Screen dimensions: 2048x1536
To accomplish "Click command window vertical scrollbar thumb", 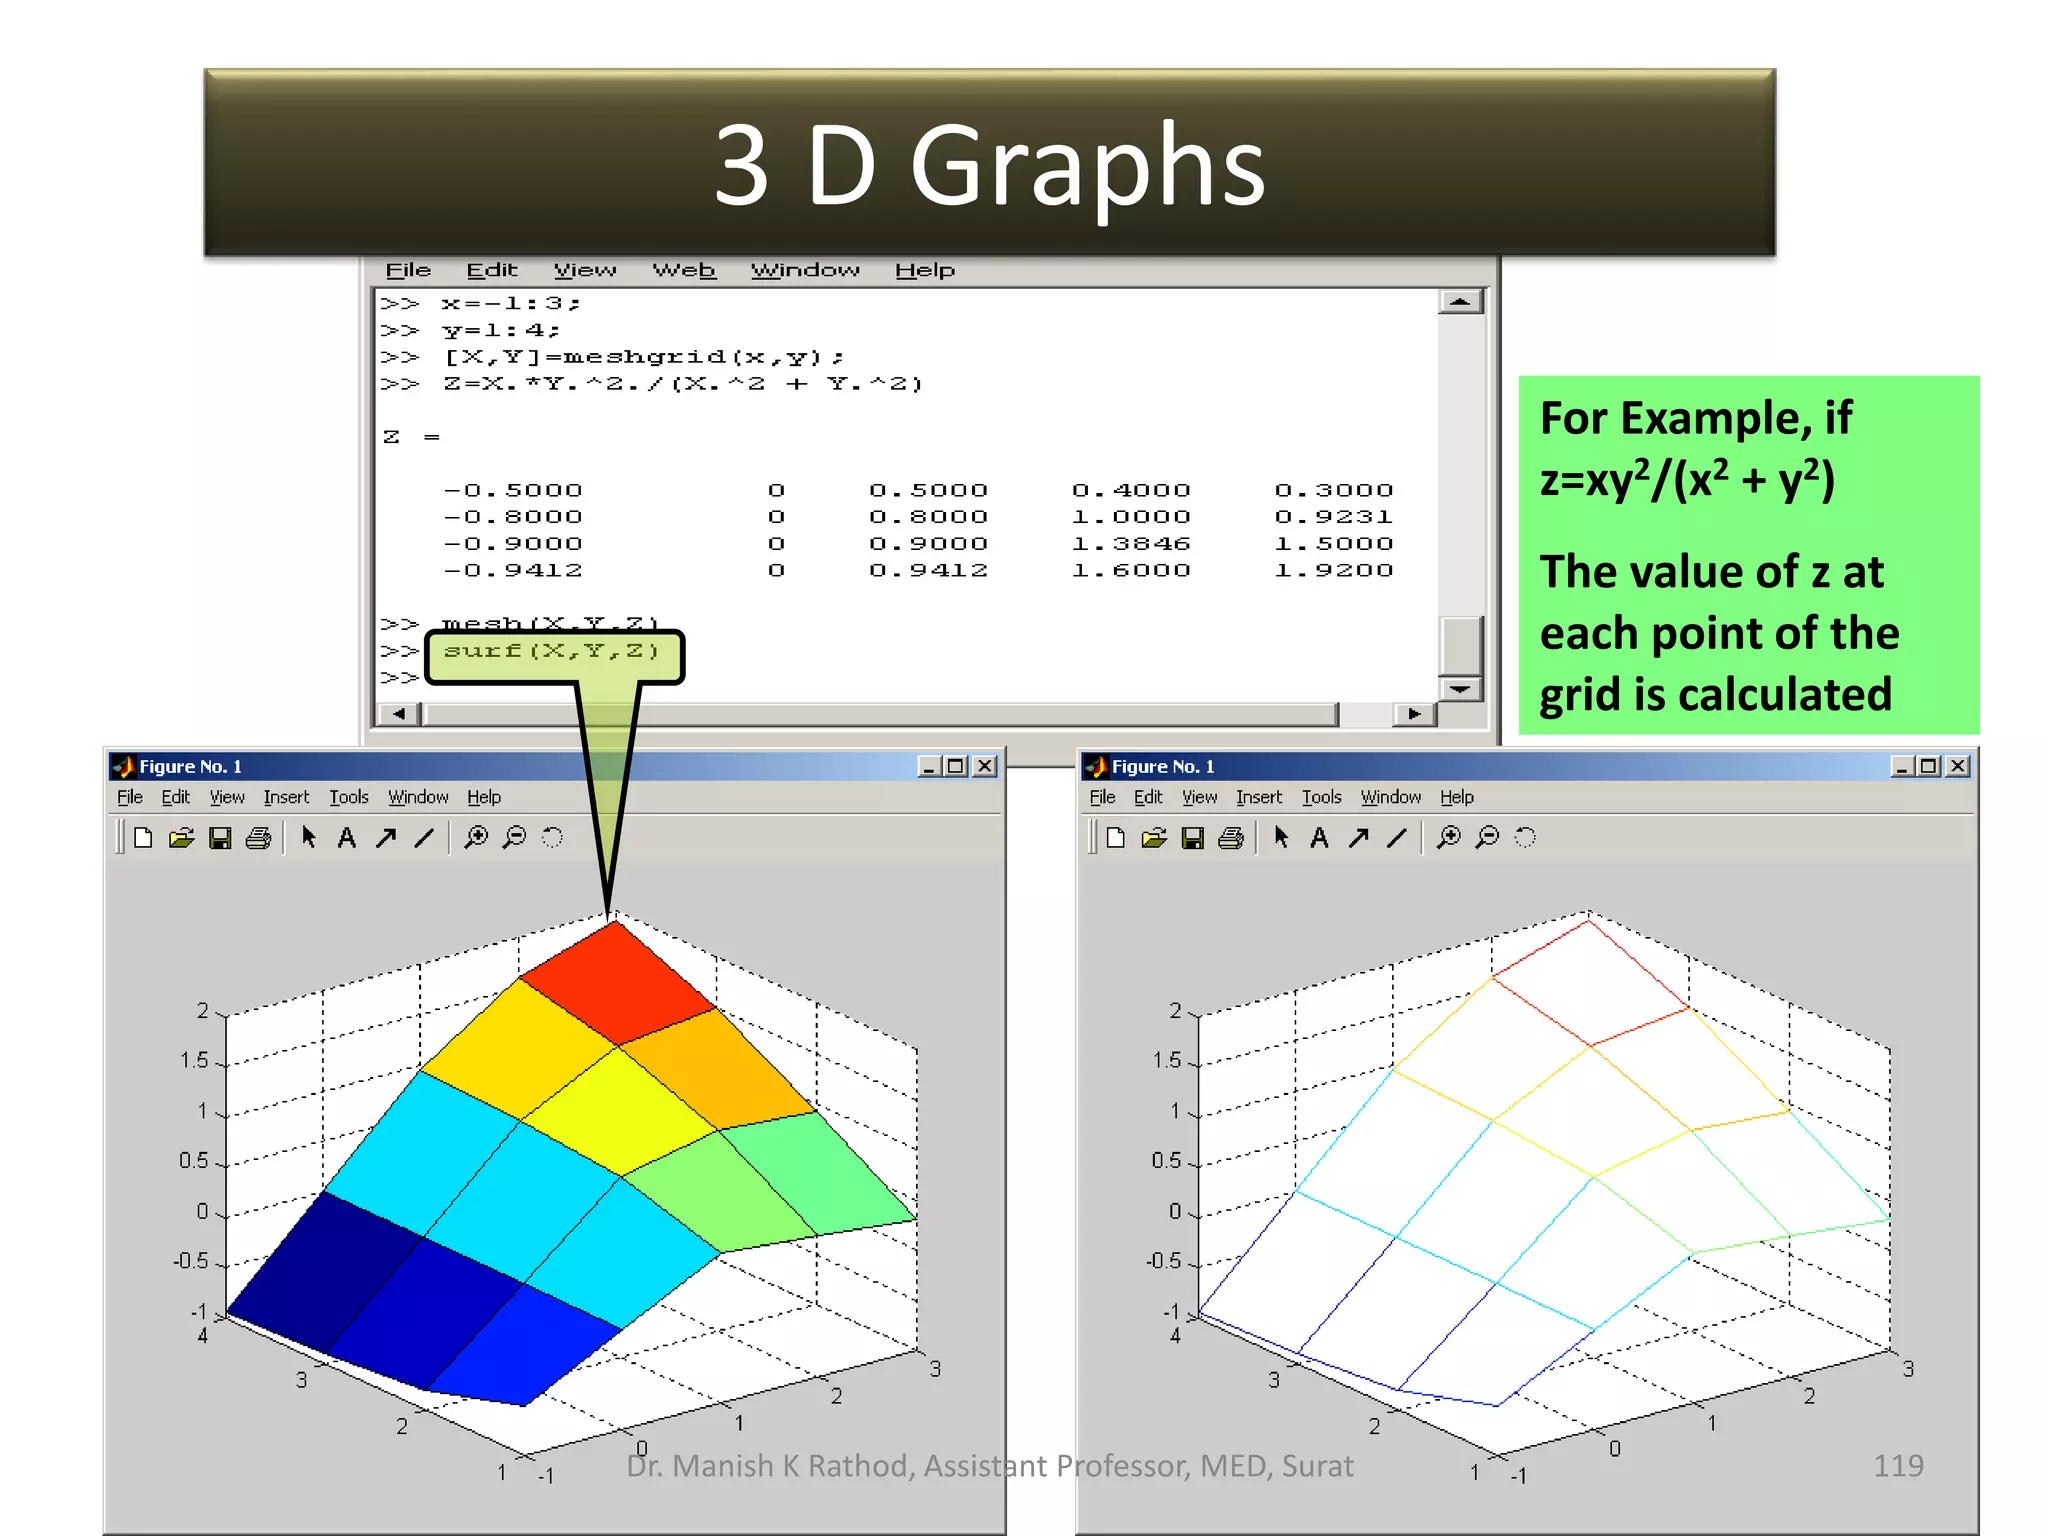I will 1461,646.
